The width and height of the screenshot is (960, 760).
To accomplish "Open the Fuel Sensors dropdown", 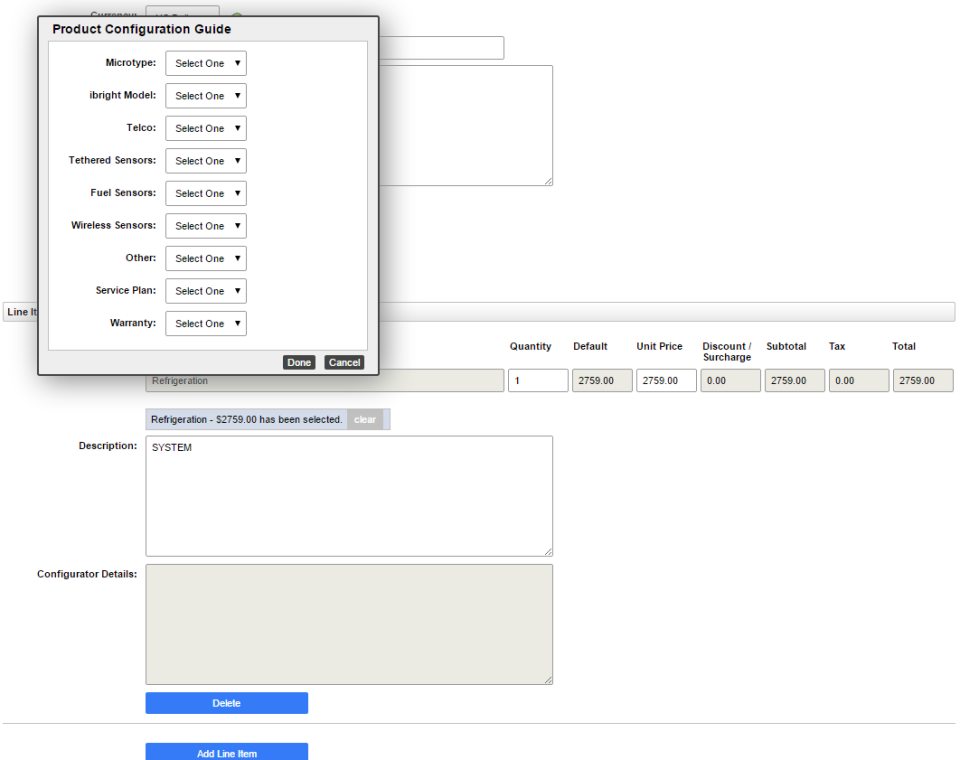I will 205,193.
